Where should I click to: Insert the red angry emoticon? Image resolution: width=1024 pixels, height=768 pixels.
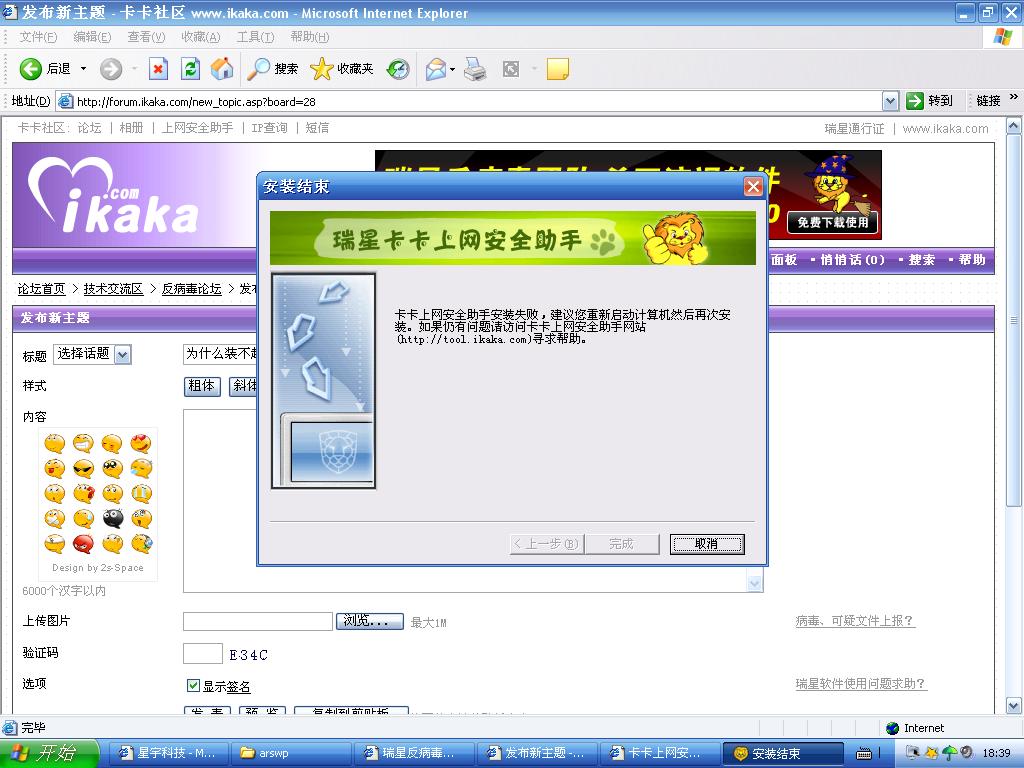[x=84, y=543]
